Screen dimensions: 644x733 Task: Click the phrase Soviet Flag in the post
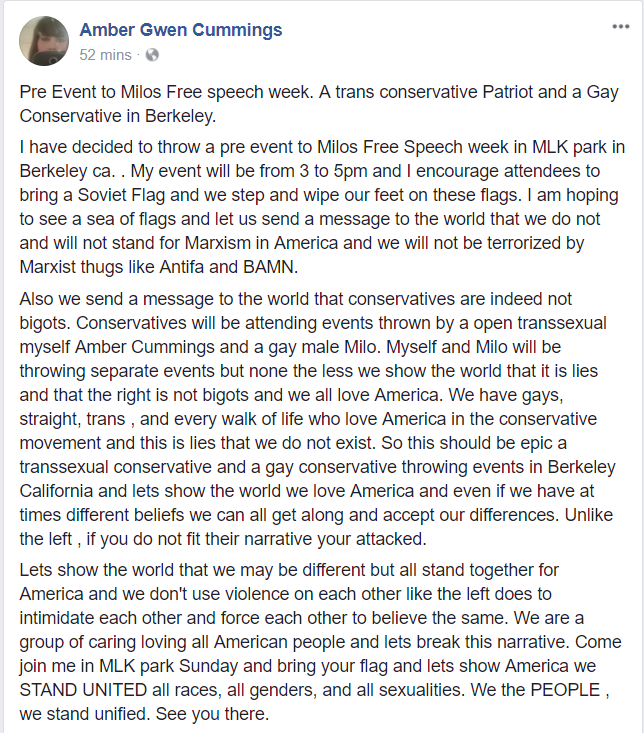coord(121,195)
